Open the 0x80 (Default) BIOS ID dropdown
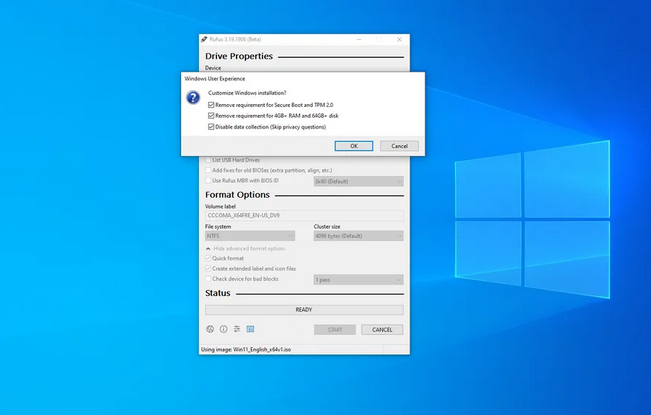The height and width of the screenshot is (415, 651). tap(358, 181)
